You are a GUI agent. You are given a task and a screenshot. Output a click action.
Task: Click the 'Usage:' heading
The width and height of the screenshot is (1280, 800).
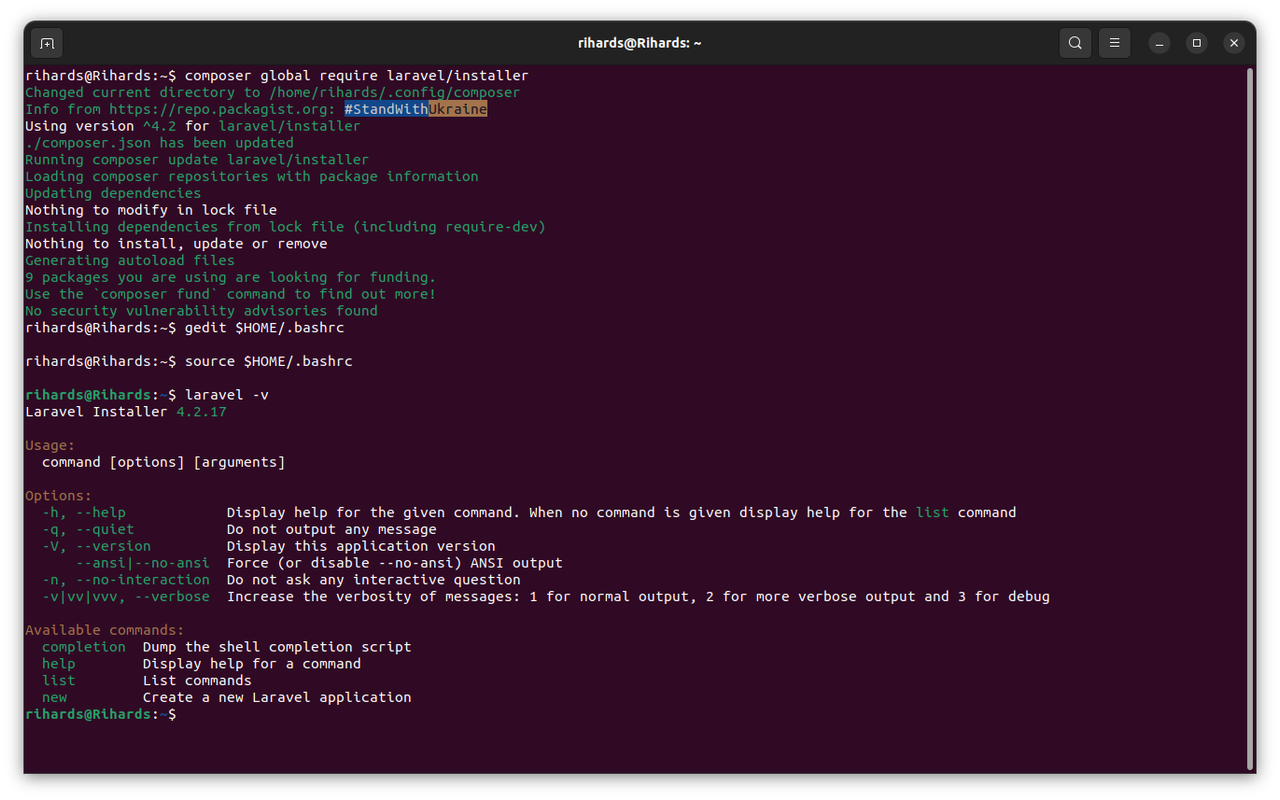tap(50, 445)
